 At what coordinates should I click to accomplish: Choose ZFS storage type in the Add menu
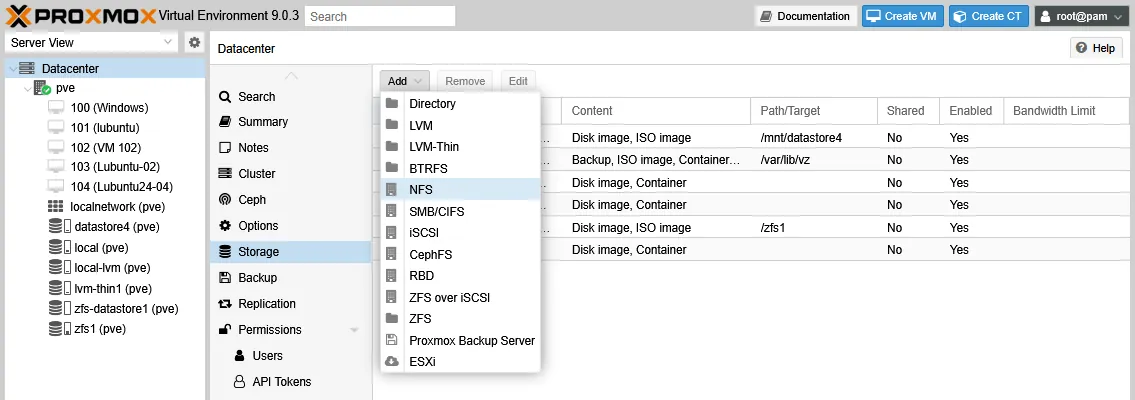[460, 318]
